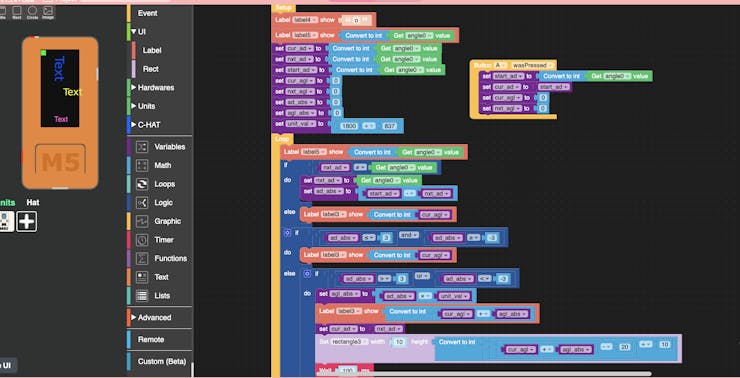Open the Variables block category icon

click(142, 147)
